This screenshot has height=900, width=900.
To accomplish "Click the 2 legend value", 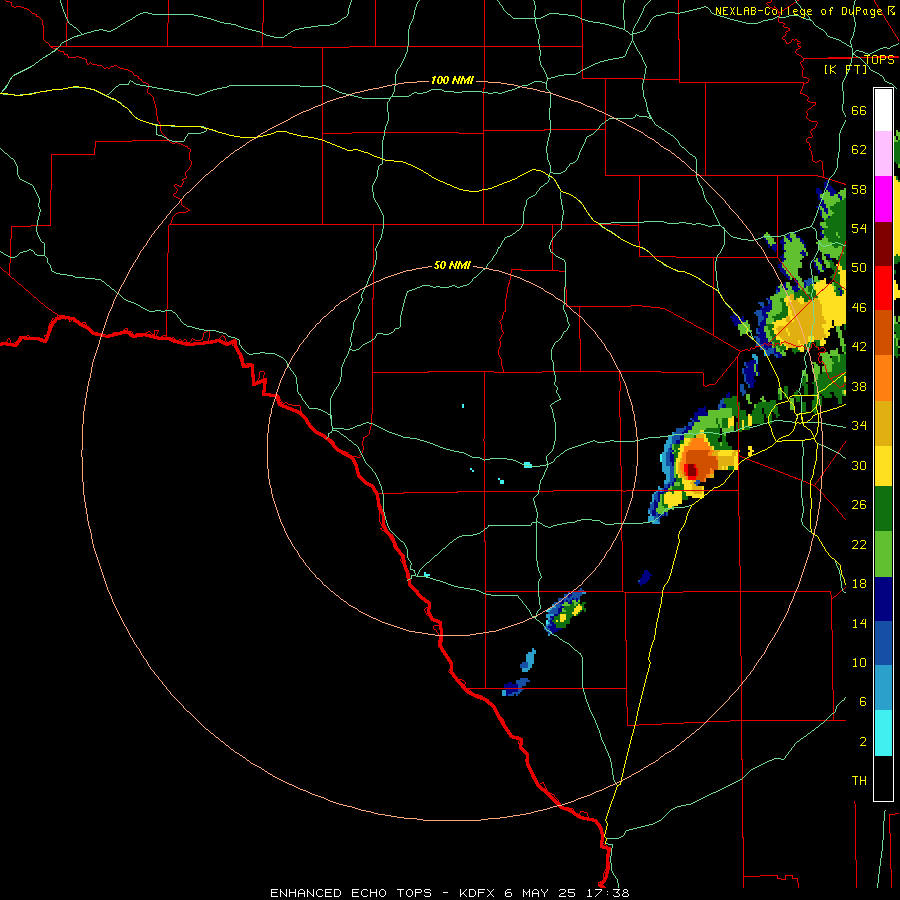I will [863, 741].
